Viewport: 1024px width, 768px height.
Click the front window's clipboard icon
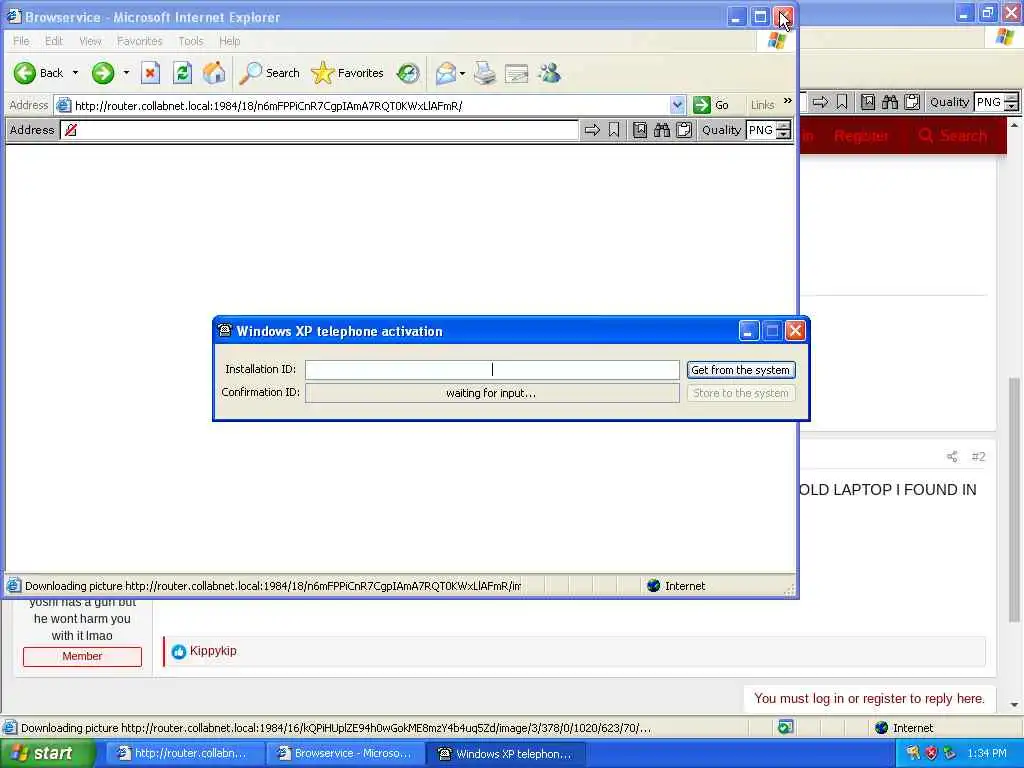684,130
